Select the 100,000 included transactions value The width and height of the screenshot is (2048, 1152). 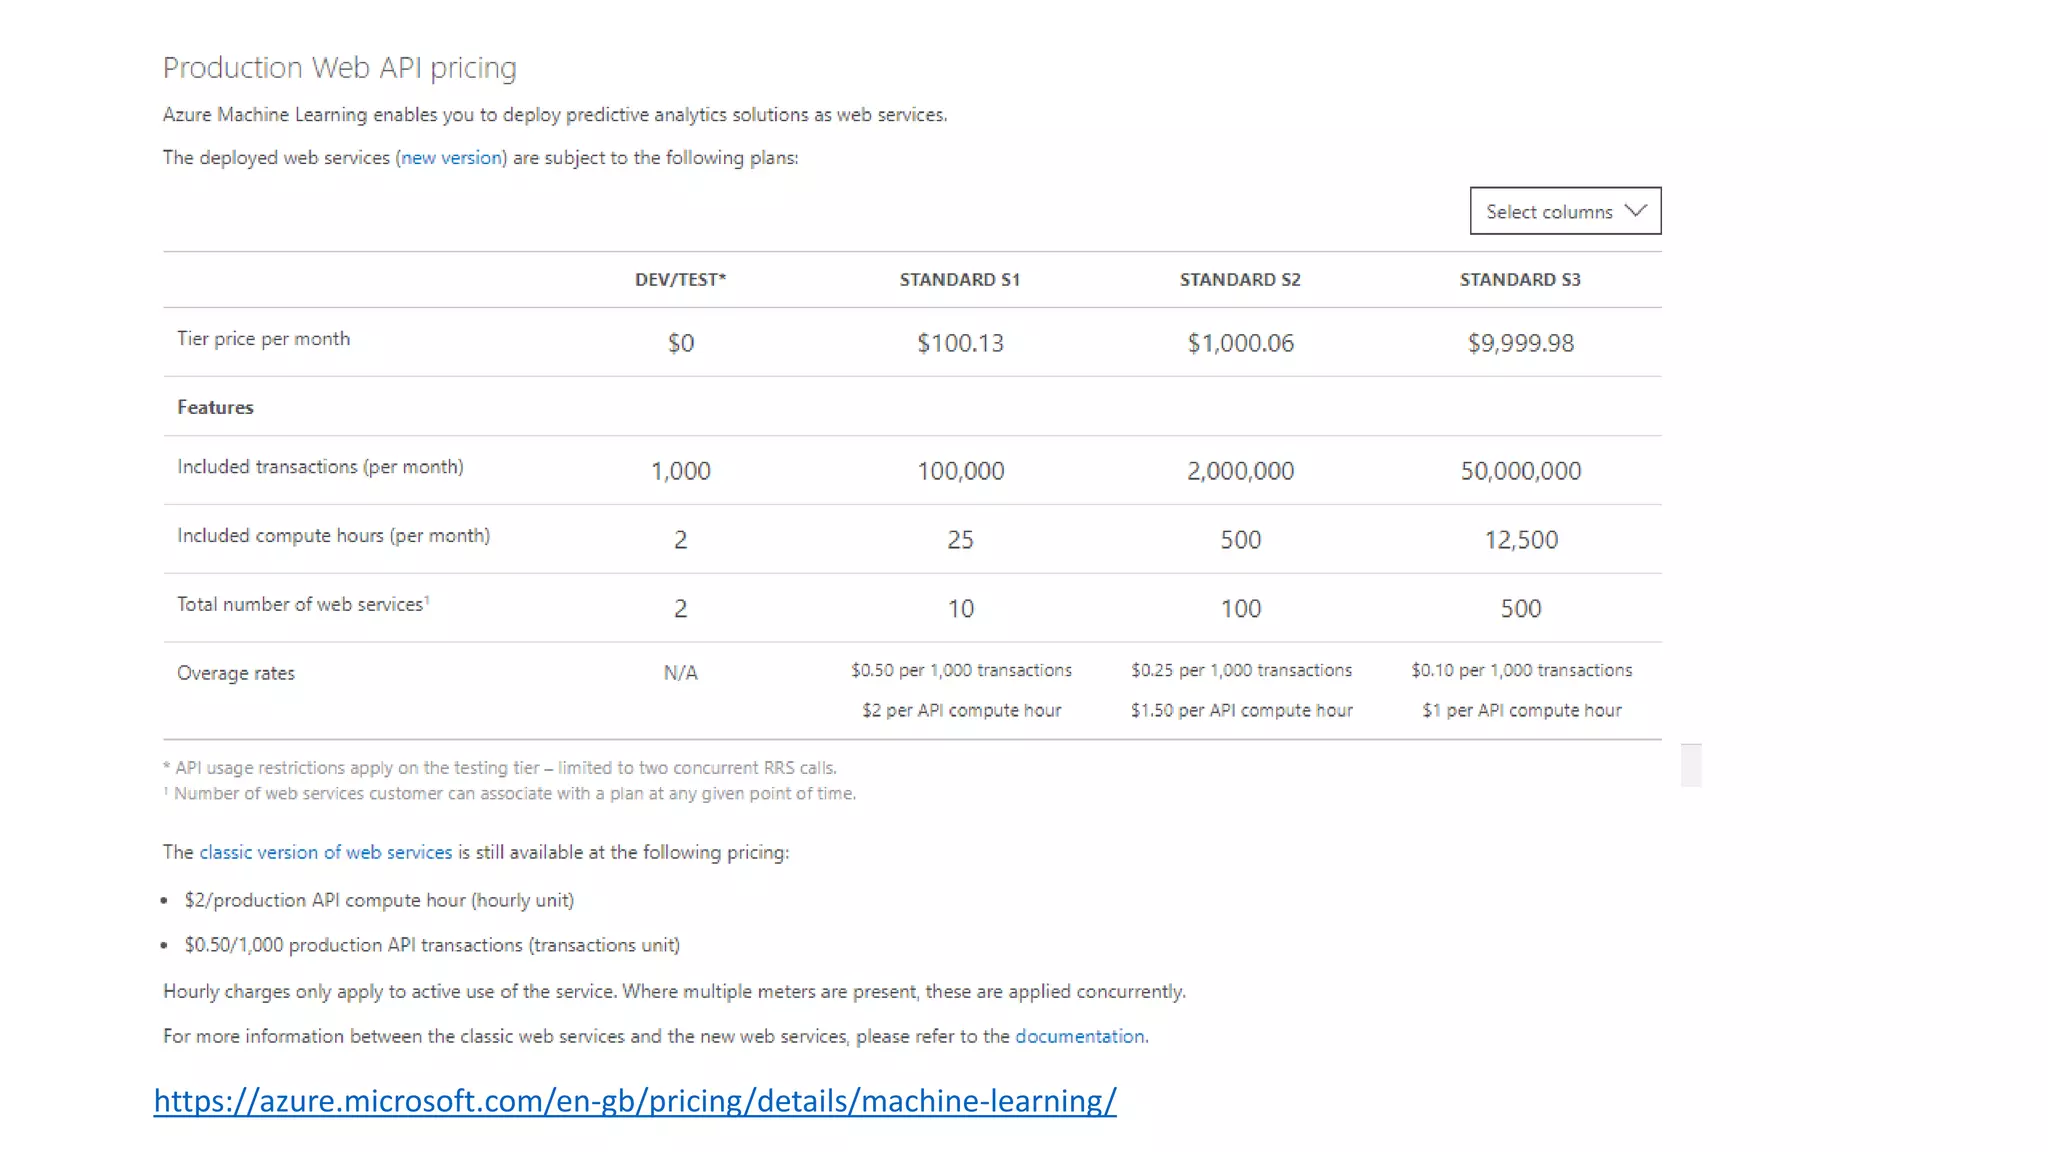961,471
